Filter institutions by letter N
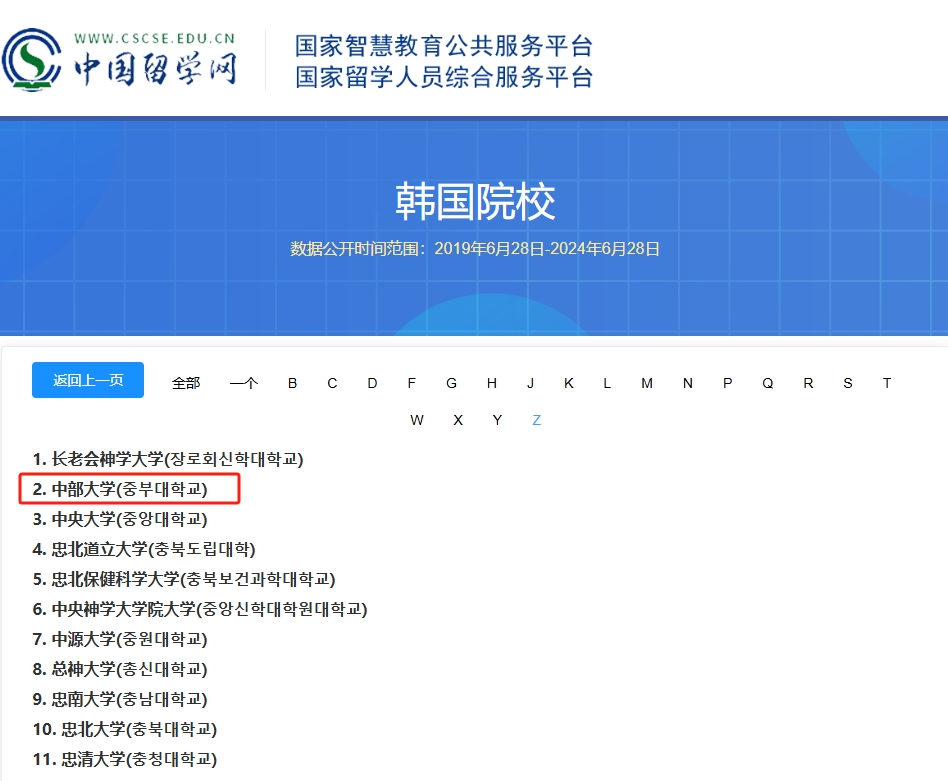Image resolution: width=948 pixels, height=781 pixels. [x=688, y=383]
